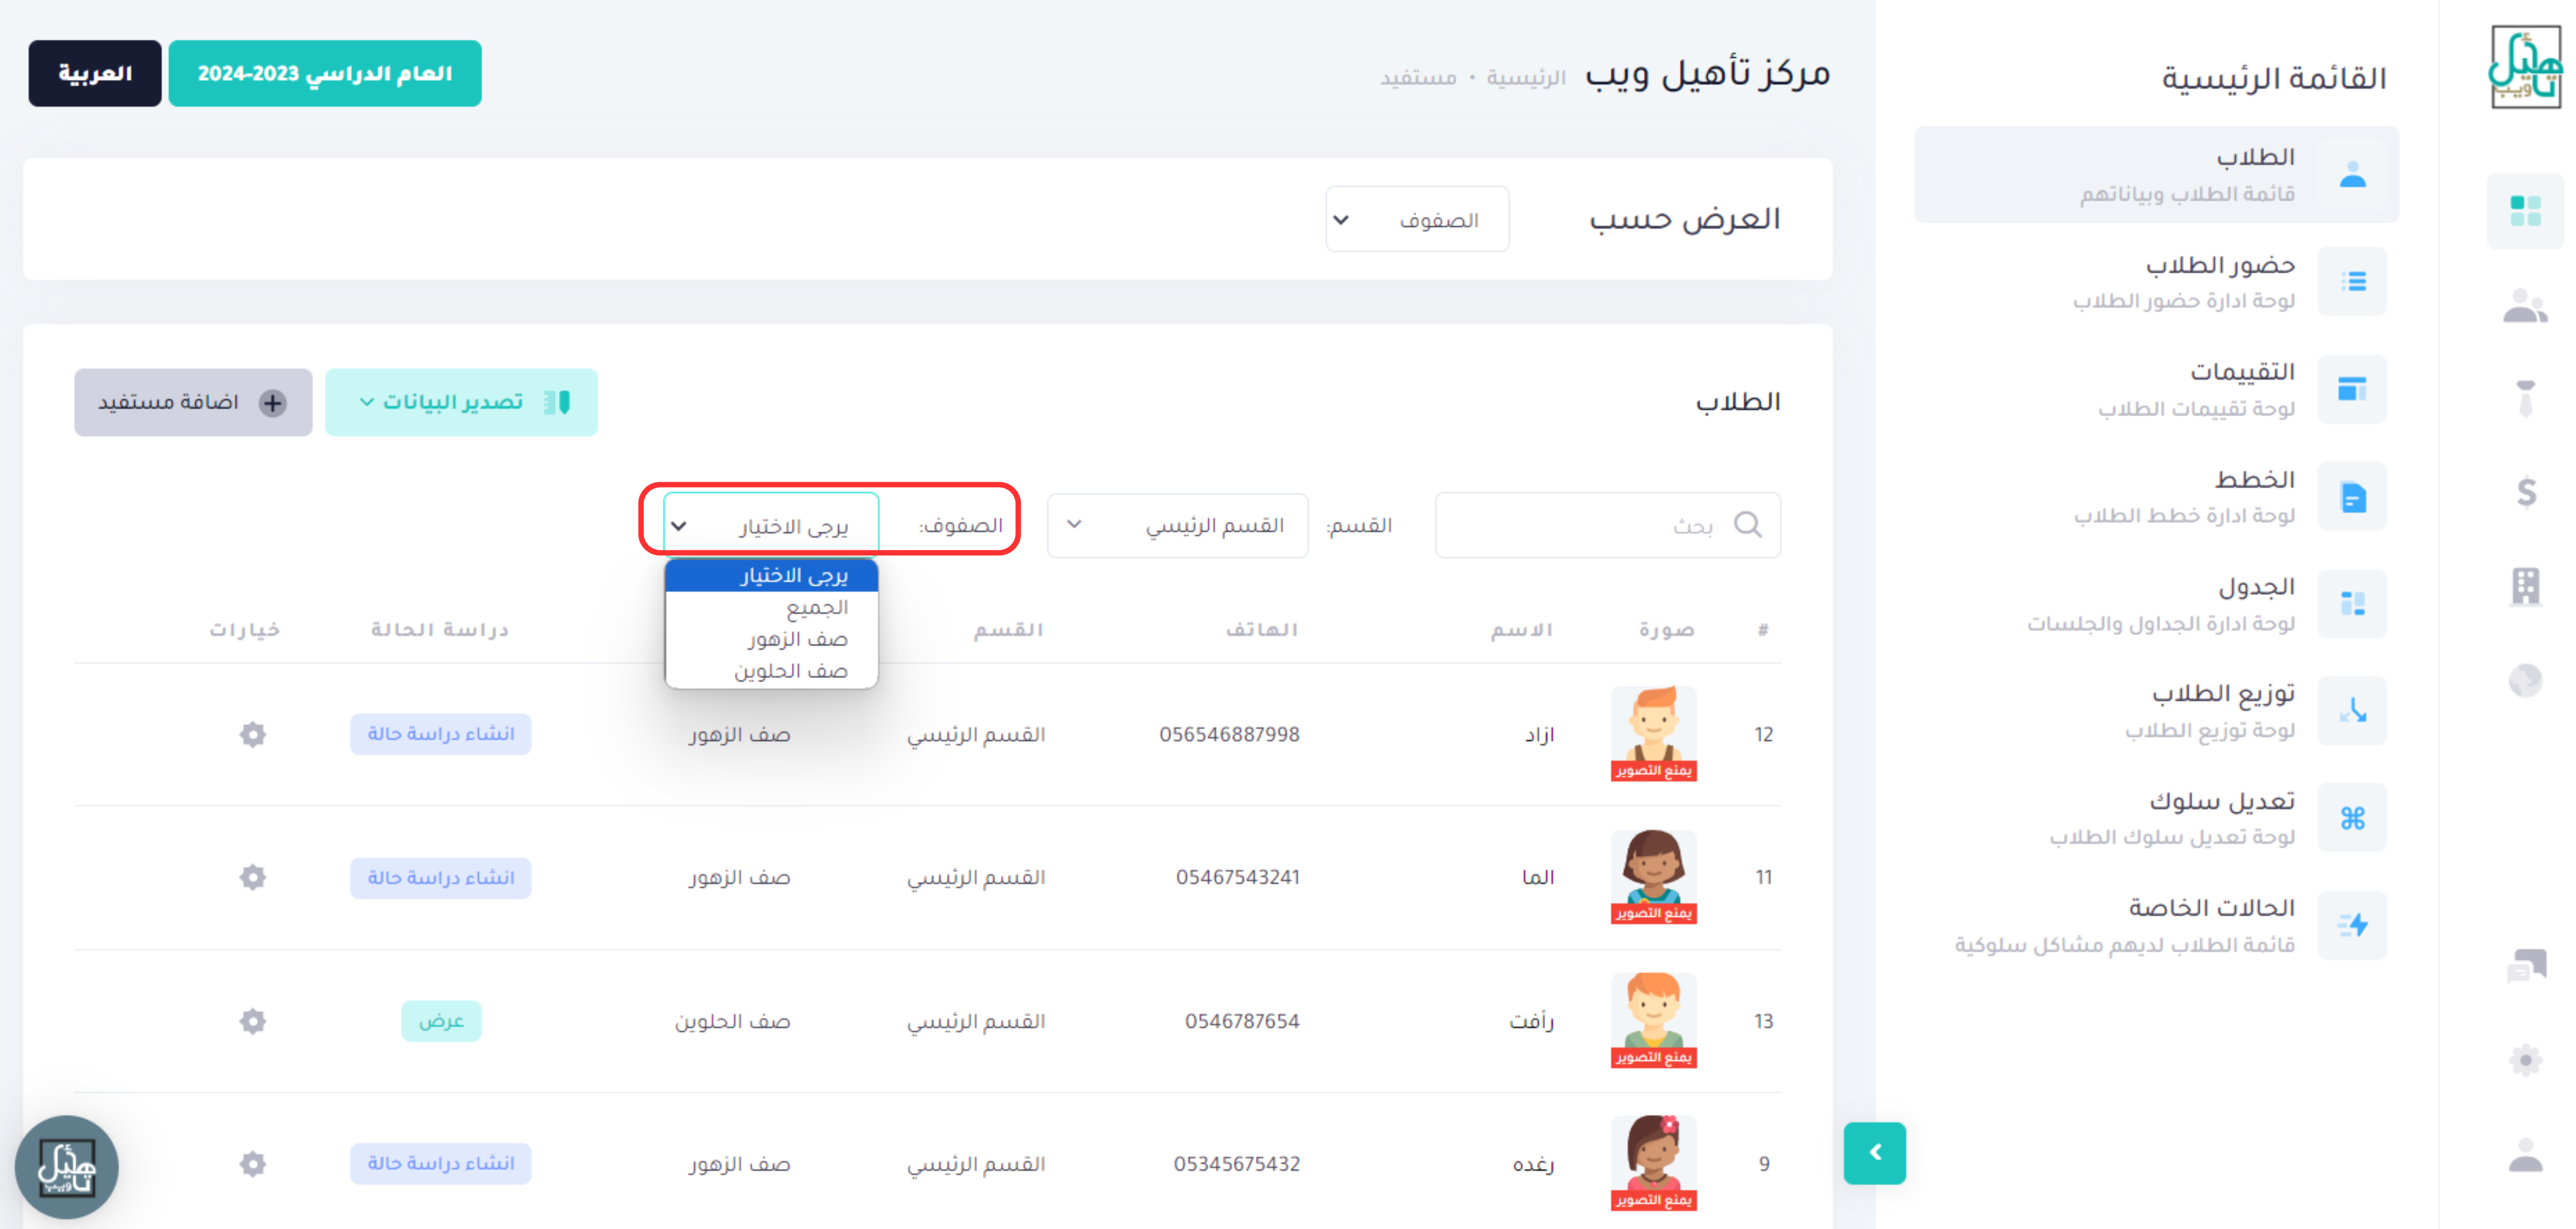Open the العرض حسب الصفوف dropdown
The image size is (2576, 1229).
click(x=1417, y=219)
